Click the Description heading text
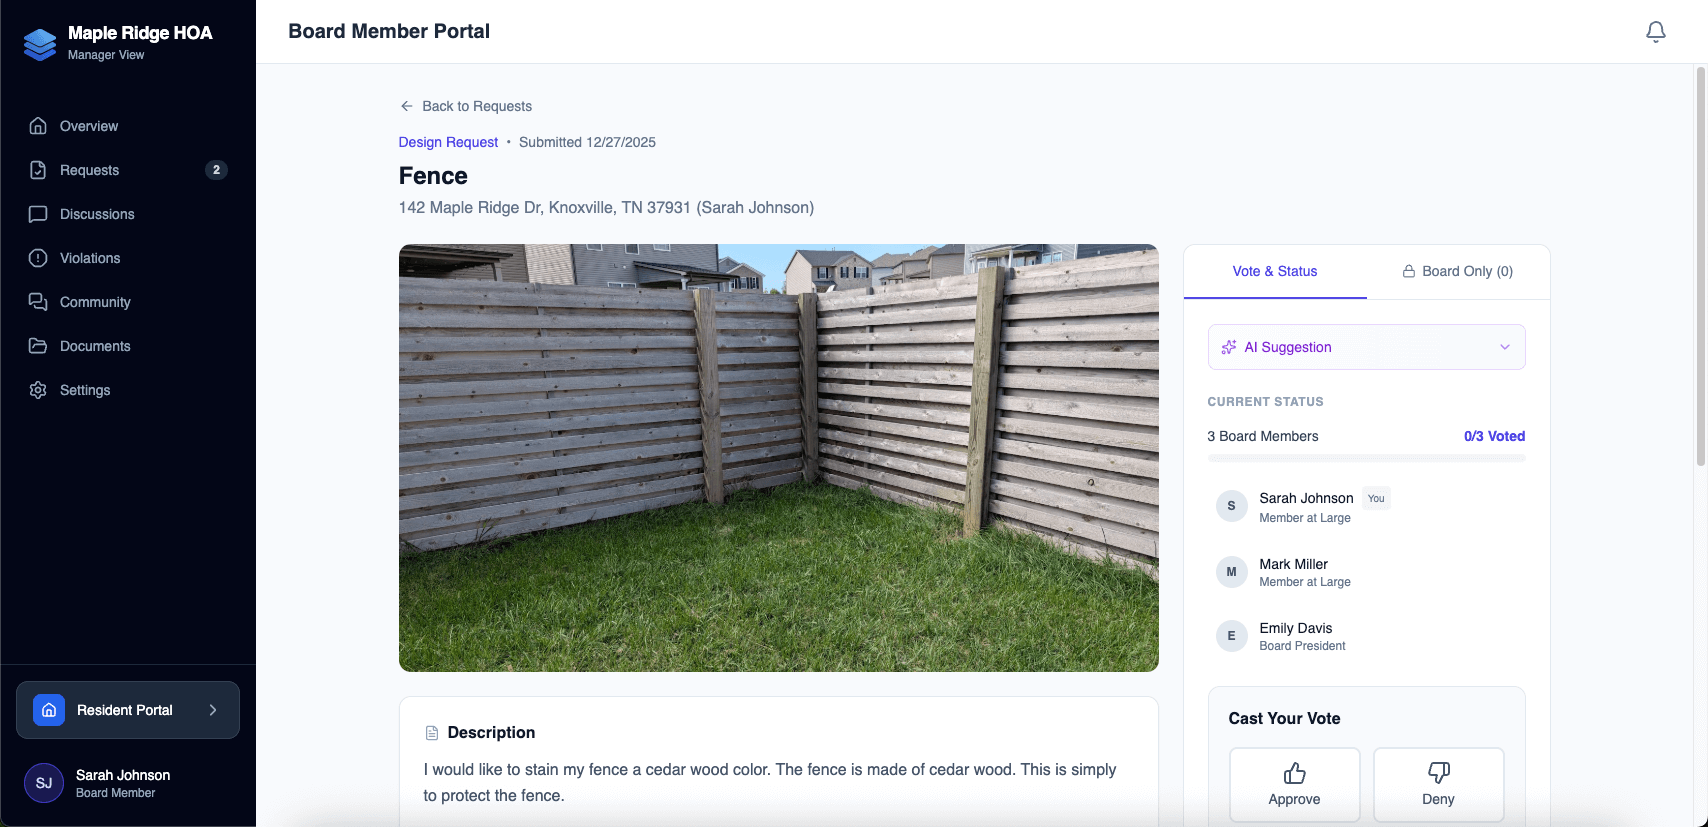The height and width of the screenshot is (827, 1708). point(491,733)
